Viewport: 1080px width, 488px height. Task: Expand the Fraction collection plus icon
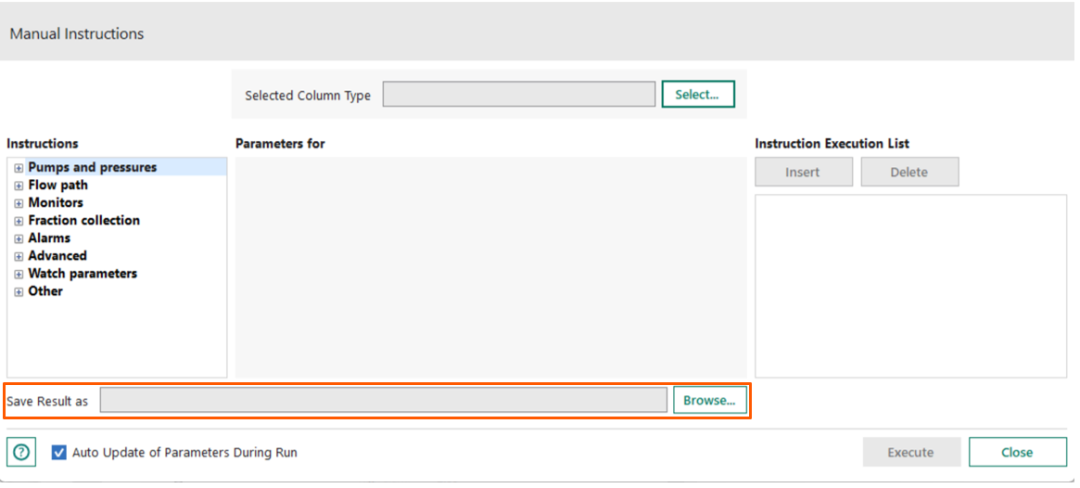(x=18, y=221)
